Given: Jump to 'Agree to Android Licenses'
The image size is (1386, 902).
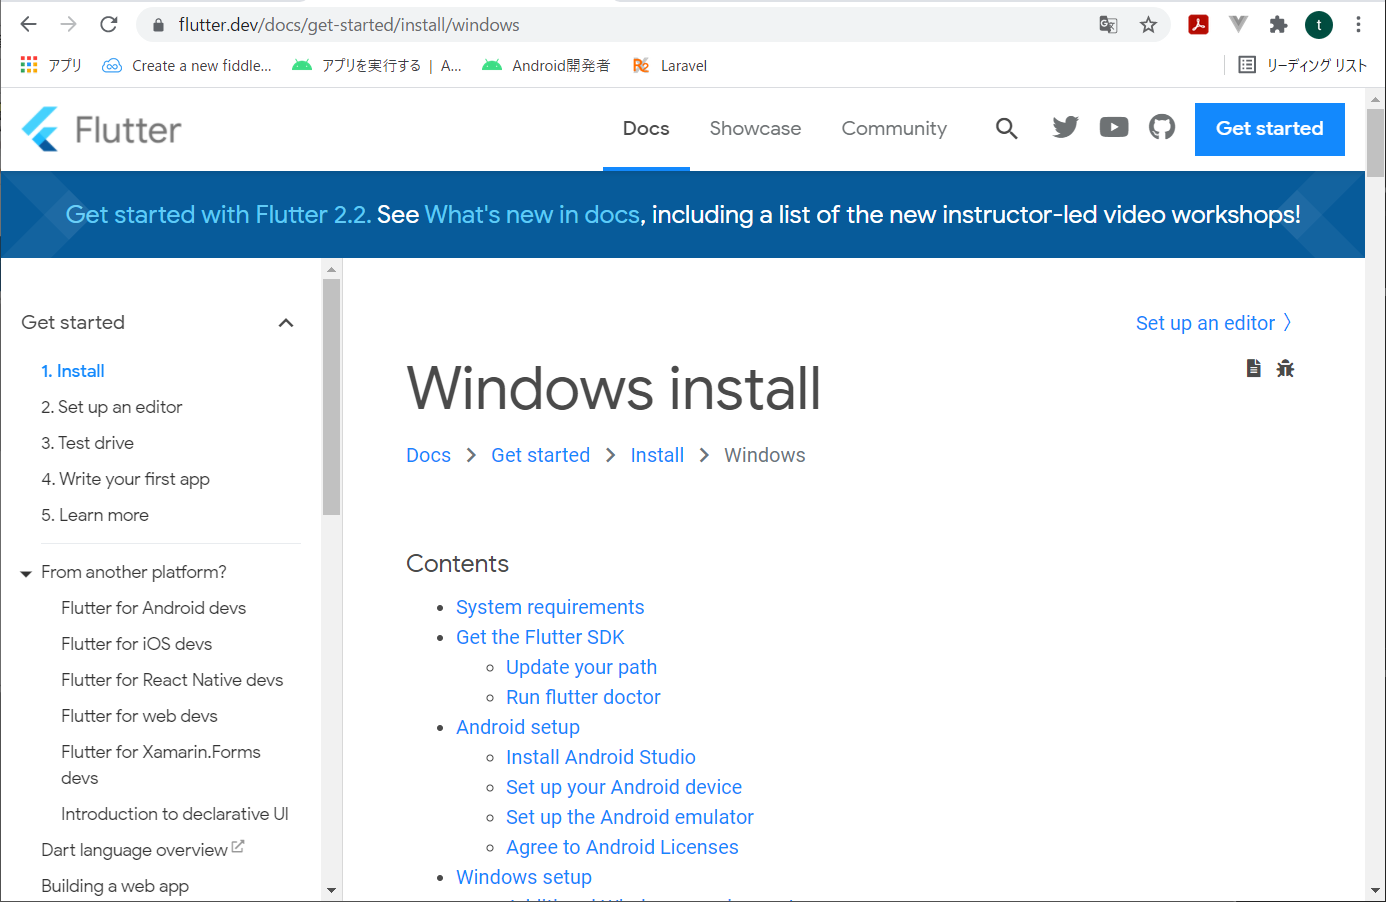Looking at the screenshot, I should (622, 847).
